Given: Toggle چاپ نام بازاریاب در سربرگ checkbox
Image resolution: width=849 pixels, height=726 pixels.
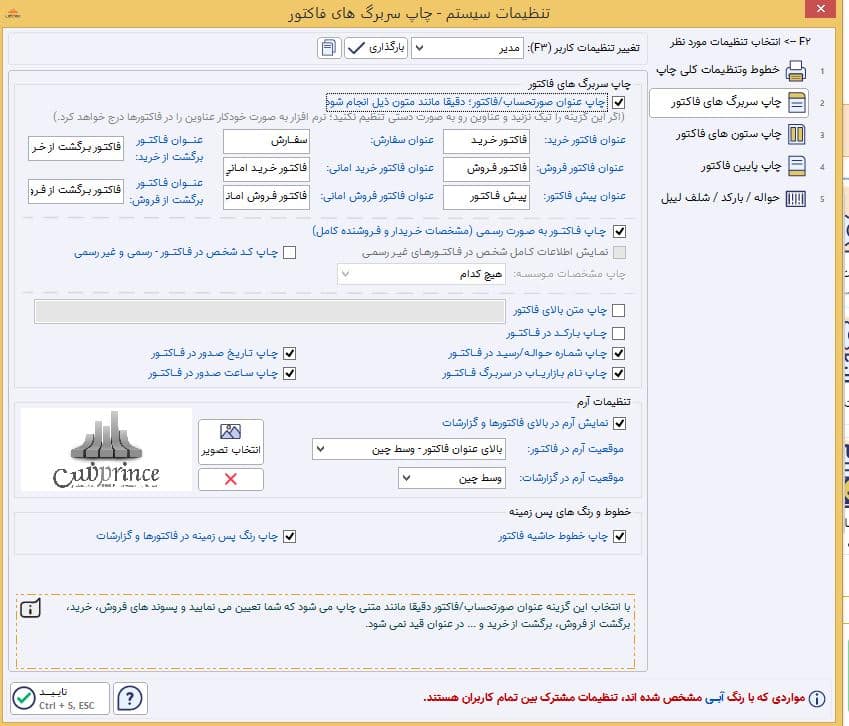Looking at the screenshot, I should tap(618, 374).
